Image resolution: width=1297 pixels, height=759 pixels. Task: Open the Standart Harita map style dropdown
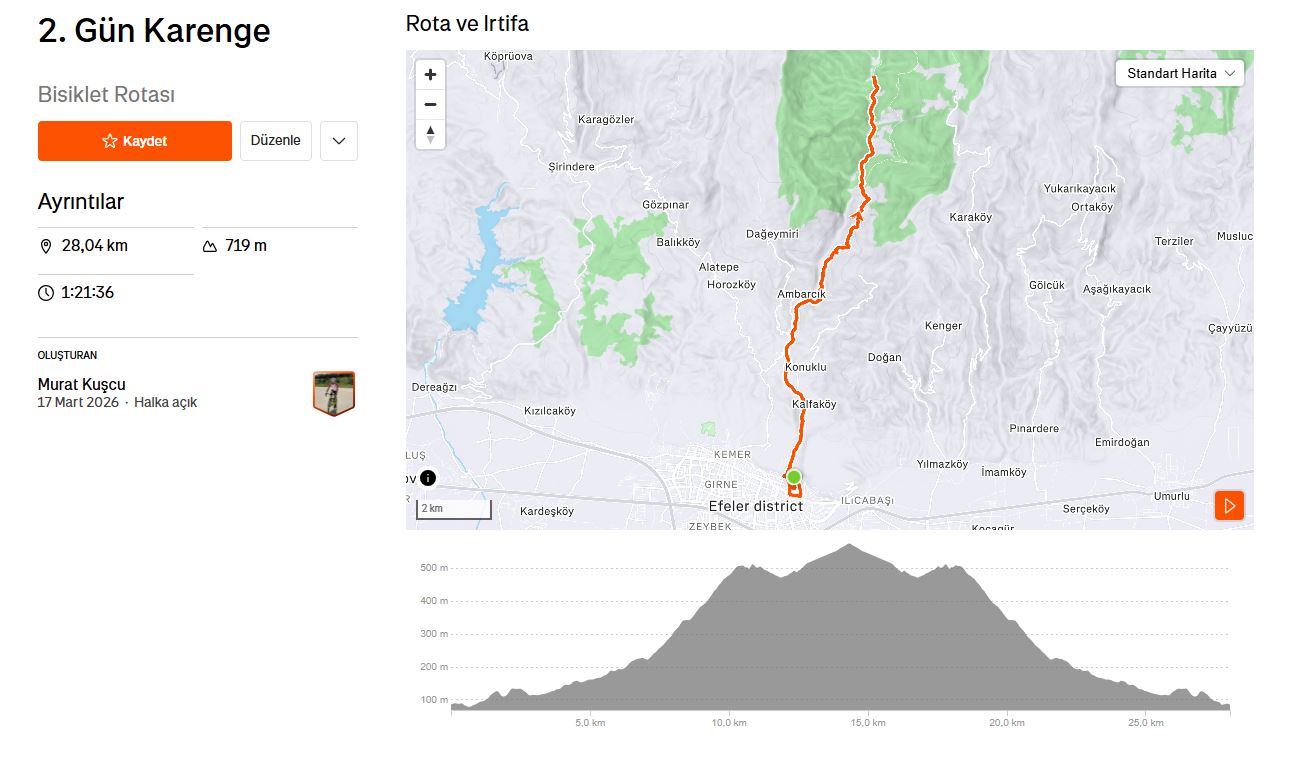coord(1180,73)
